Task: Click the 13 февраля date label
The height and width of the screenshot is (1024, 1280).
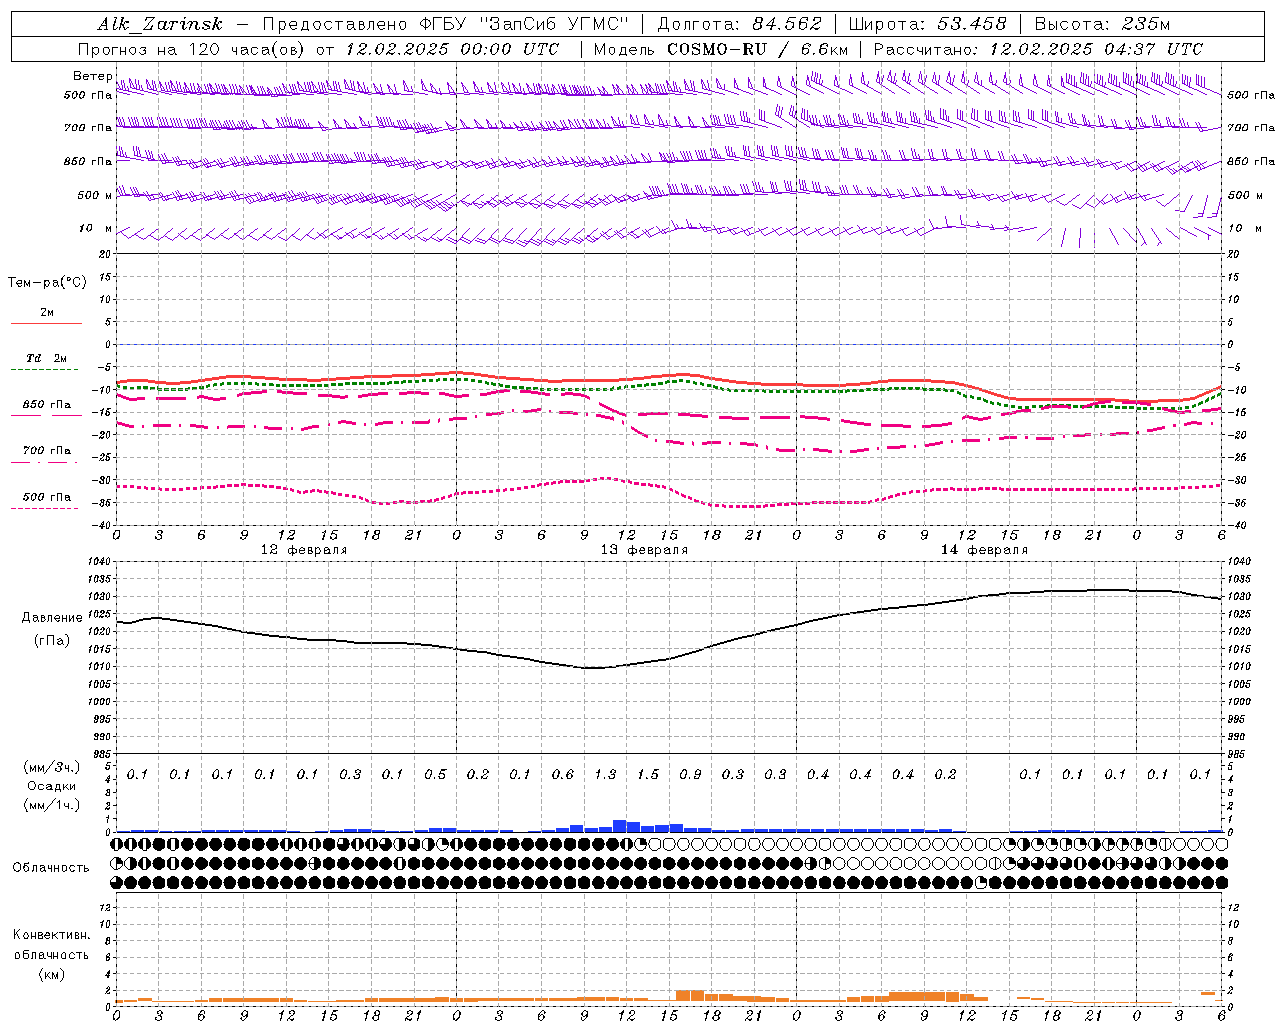Action: 644,550
